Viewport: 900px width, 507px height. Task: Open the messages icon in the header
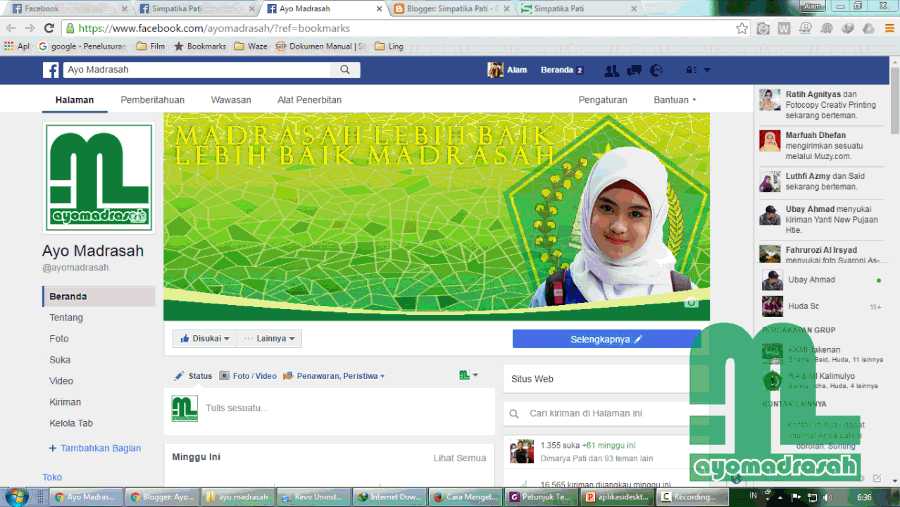point(634,70)
